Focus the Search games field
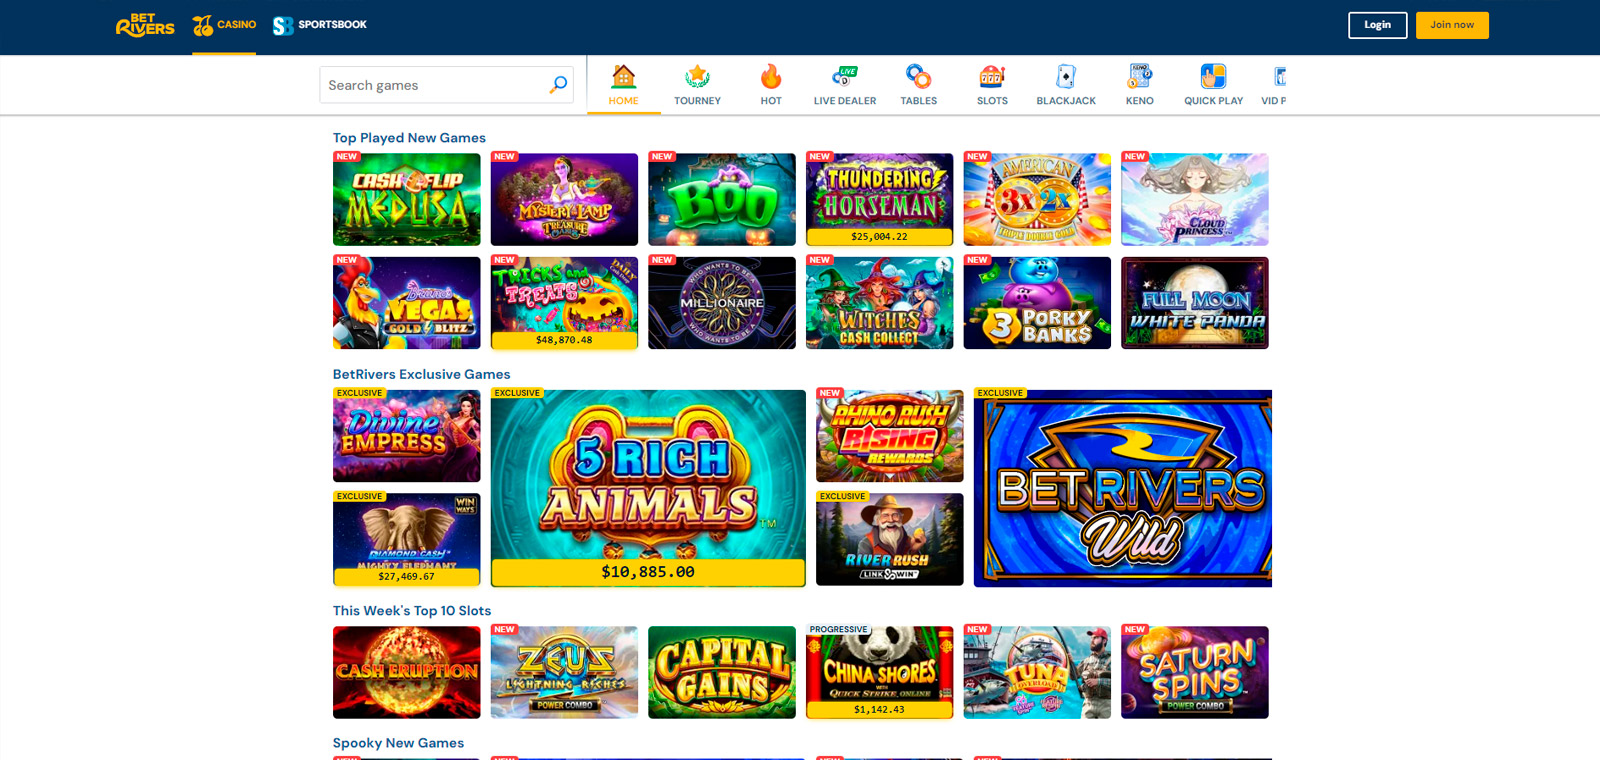Viewport: 1600px width, 760px height. tap(446, 85)
